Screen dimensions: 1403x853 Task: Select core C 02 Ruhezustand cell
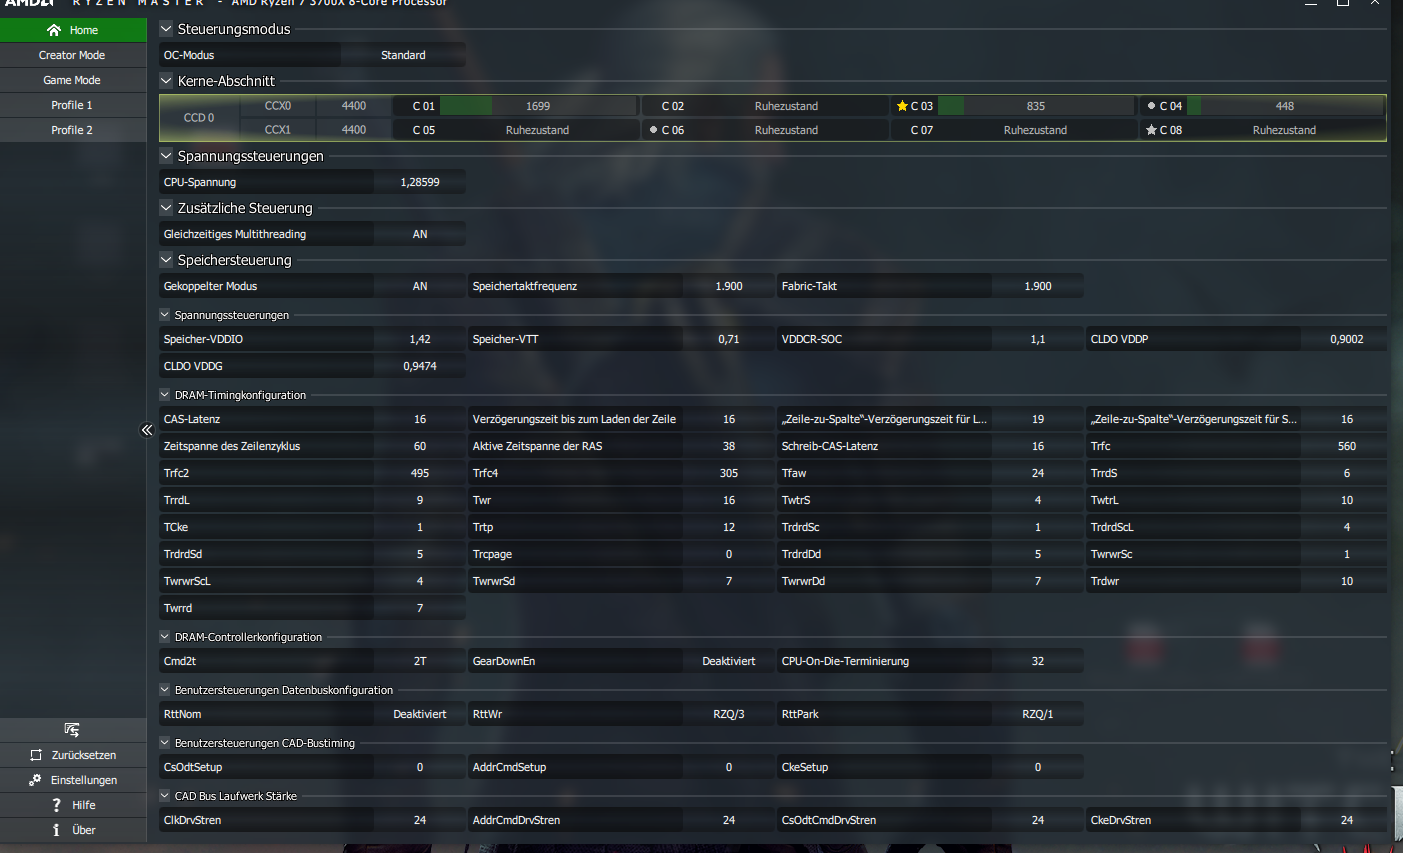[x=765, y=106]
